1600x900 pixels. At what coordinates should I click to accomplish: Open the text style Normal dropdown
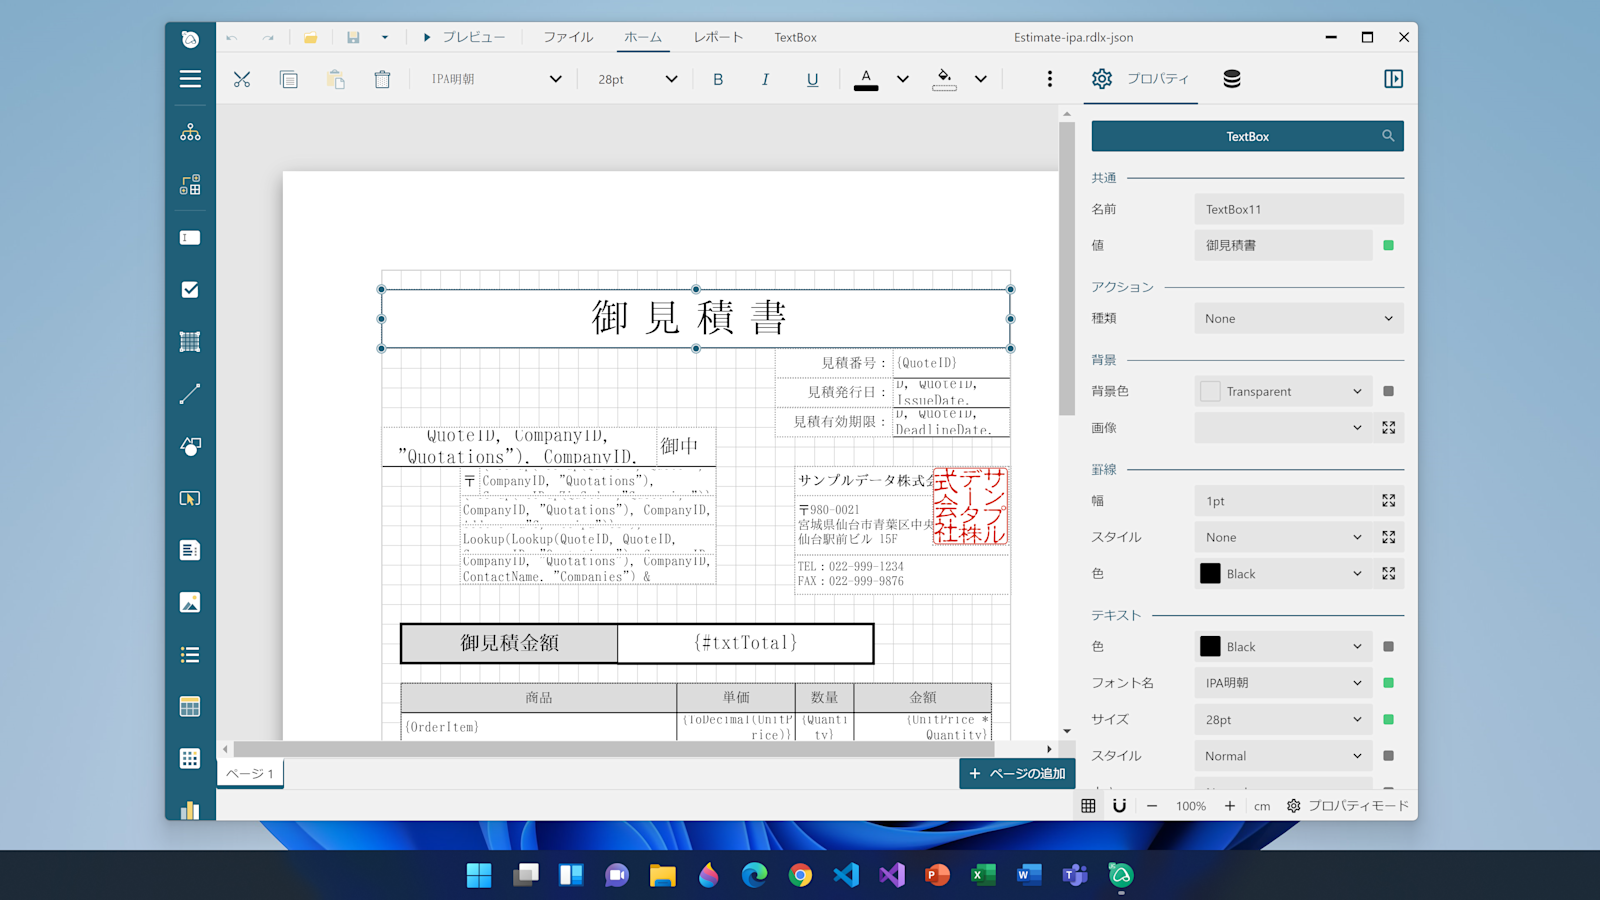(x=1283, y=756)
